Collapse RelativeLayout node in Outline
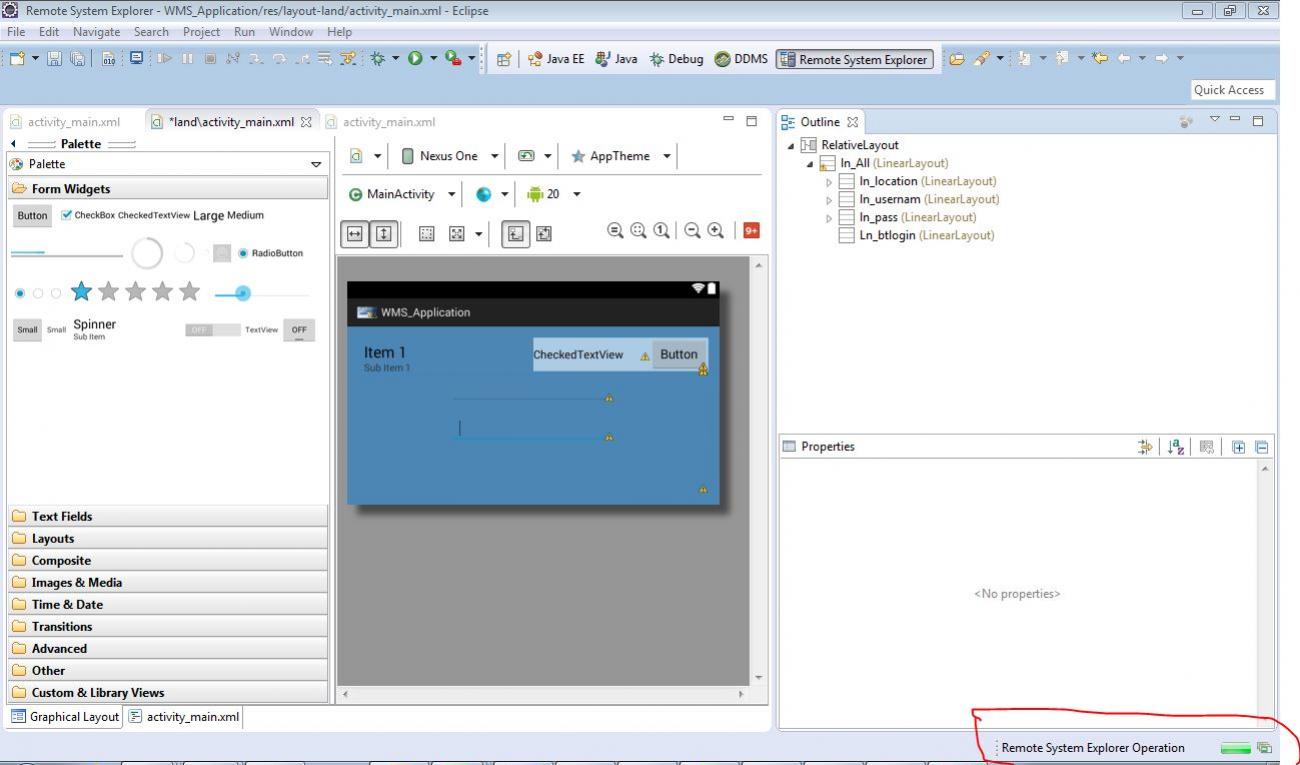The height and width of the screenshot is (765, 1300). (793, 146)
